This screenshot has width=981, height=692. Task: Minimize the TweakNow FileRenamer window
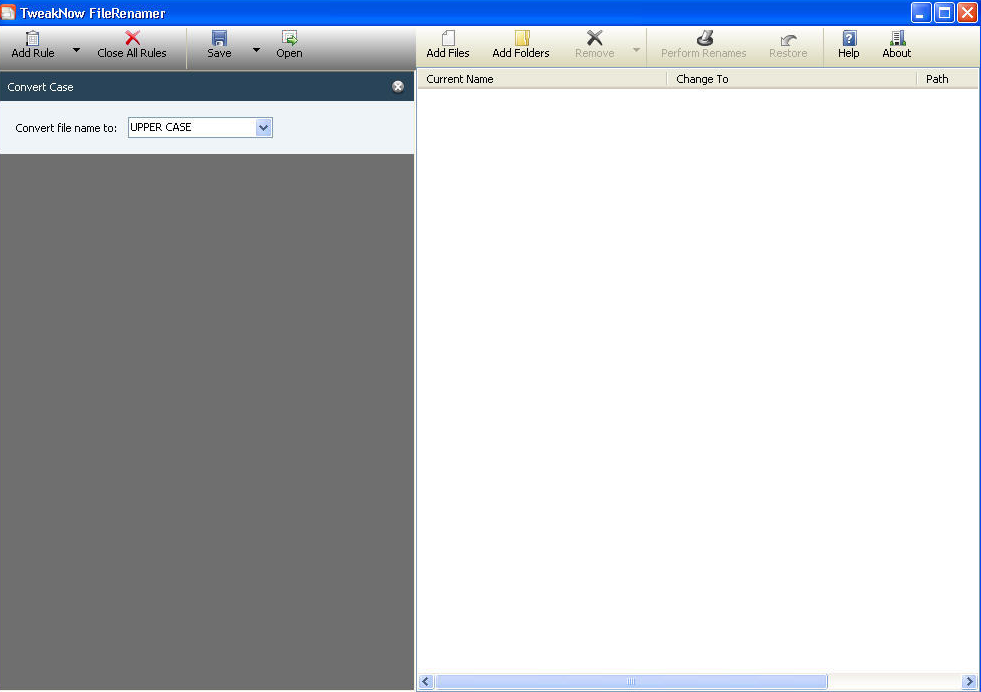(921, 13)
